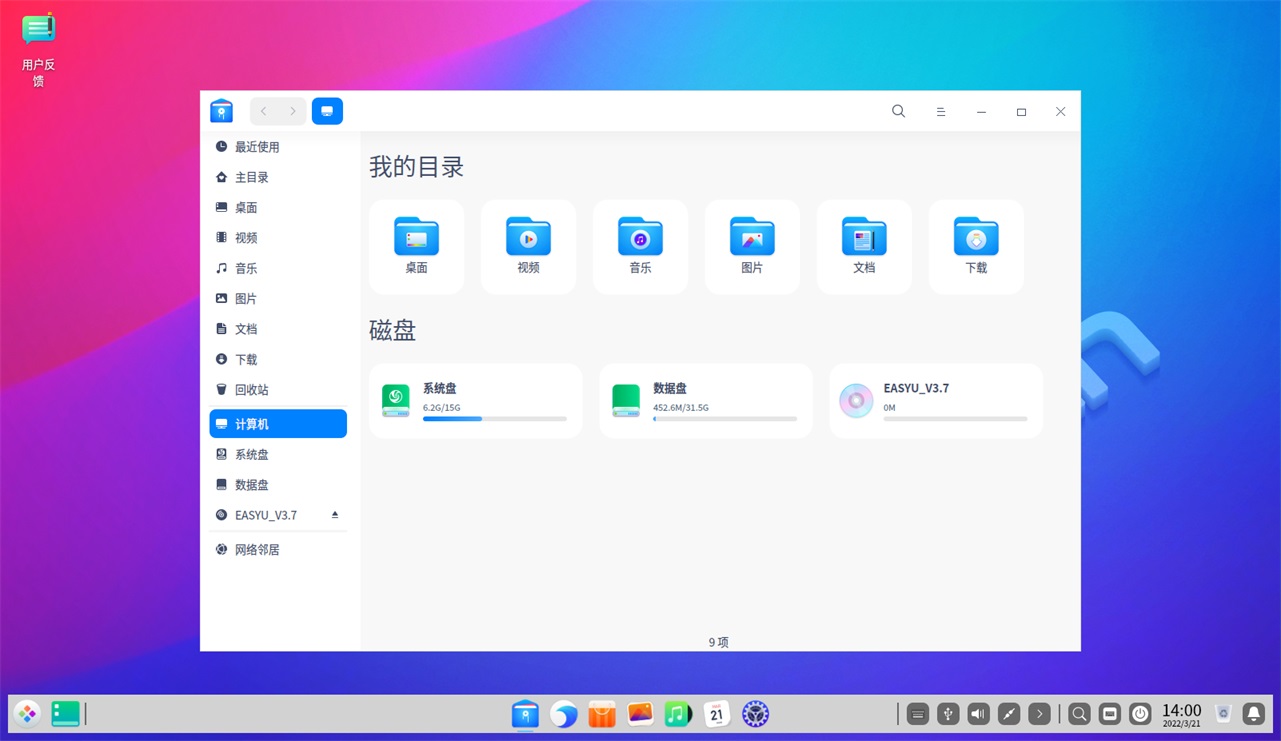
Task: Open the 用户反馈 desktop shortcut
Action: pyautogui.click(x=39, y=50)
